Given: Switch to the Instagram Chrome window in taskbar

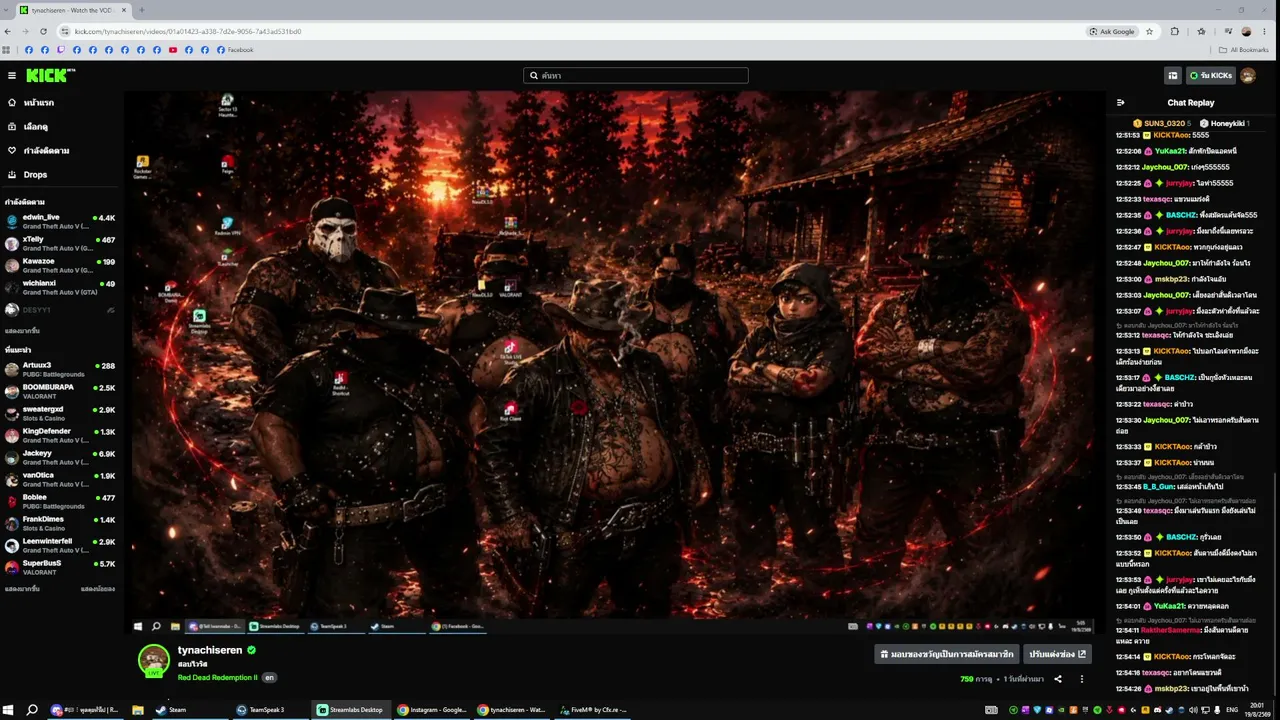Looking at the screenshot, I should [431, 710].
